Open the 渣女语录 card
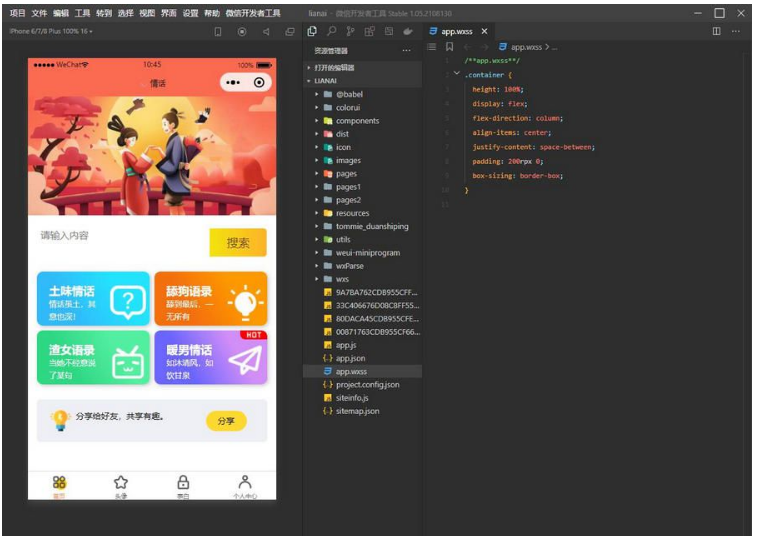This screenshot has width=760, height=536. tap(93, 358)
